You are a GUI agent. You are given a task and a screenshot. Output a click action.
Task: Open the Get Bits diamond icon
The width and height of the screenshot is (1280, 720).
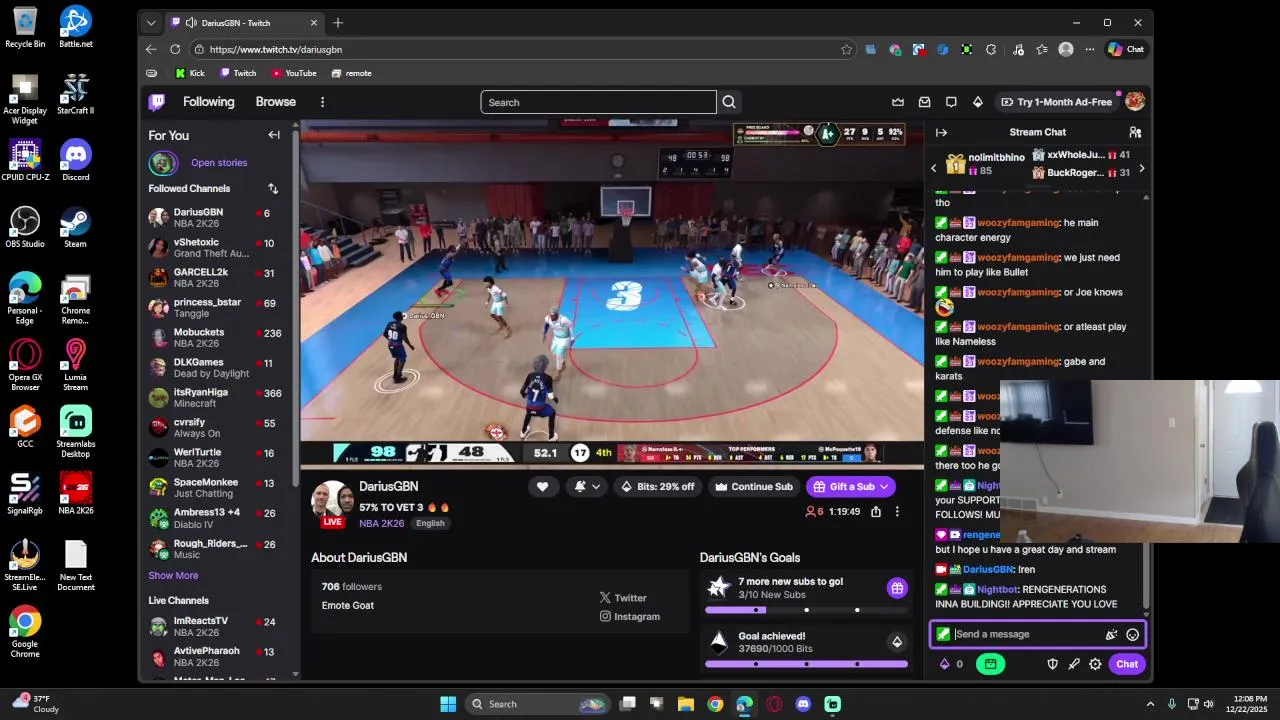tap(978, 102)
